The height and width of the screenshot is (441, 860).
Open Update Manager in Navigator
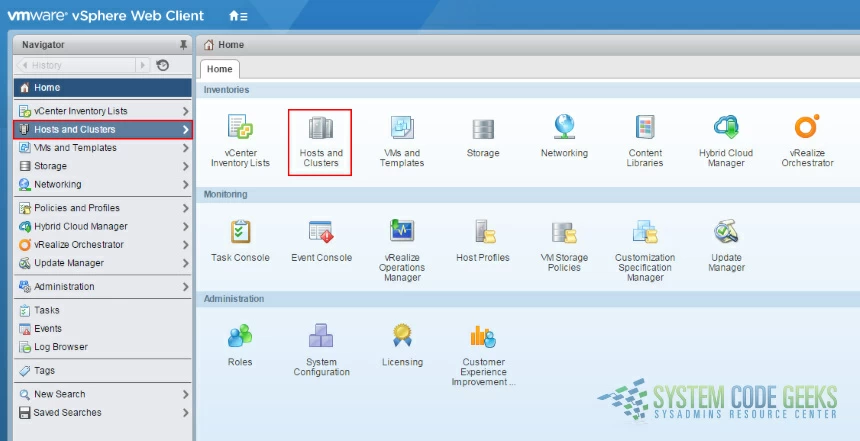click(x=103, y=263)
